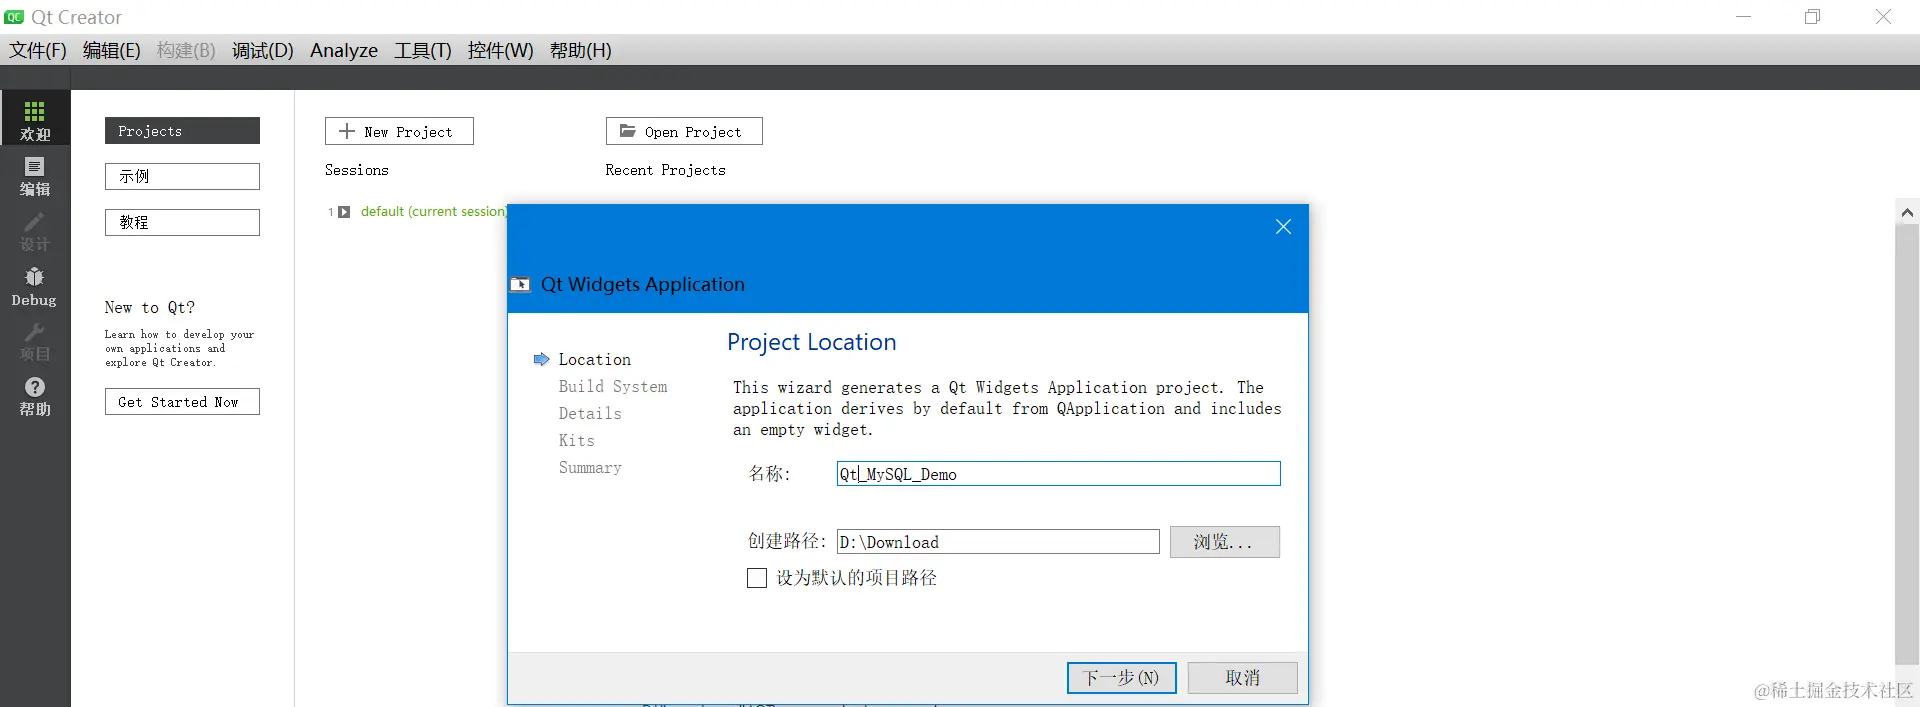Screen dimensions: 1920x707
Task: Click the scrollbar up arrow
Action: tap(1907, 212)
